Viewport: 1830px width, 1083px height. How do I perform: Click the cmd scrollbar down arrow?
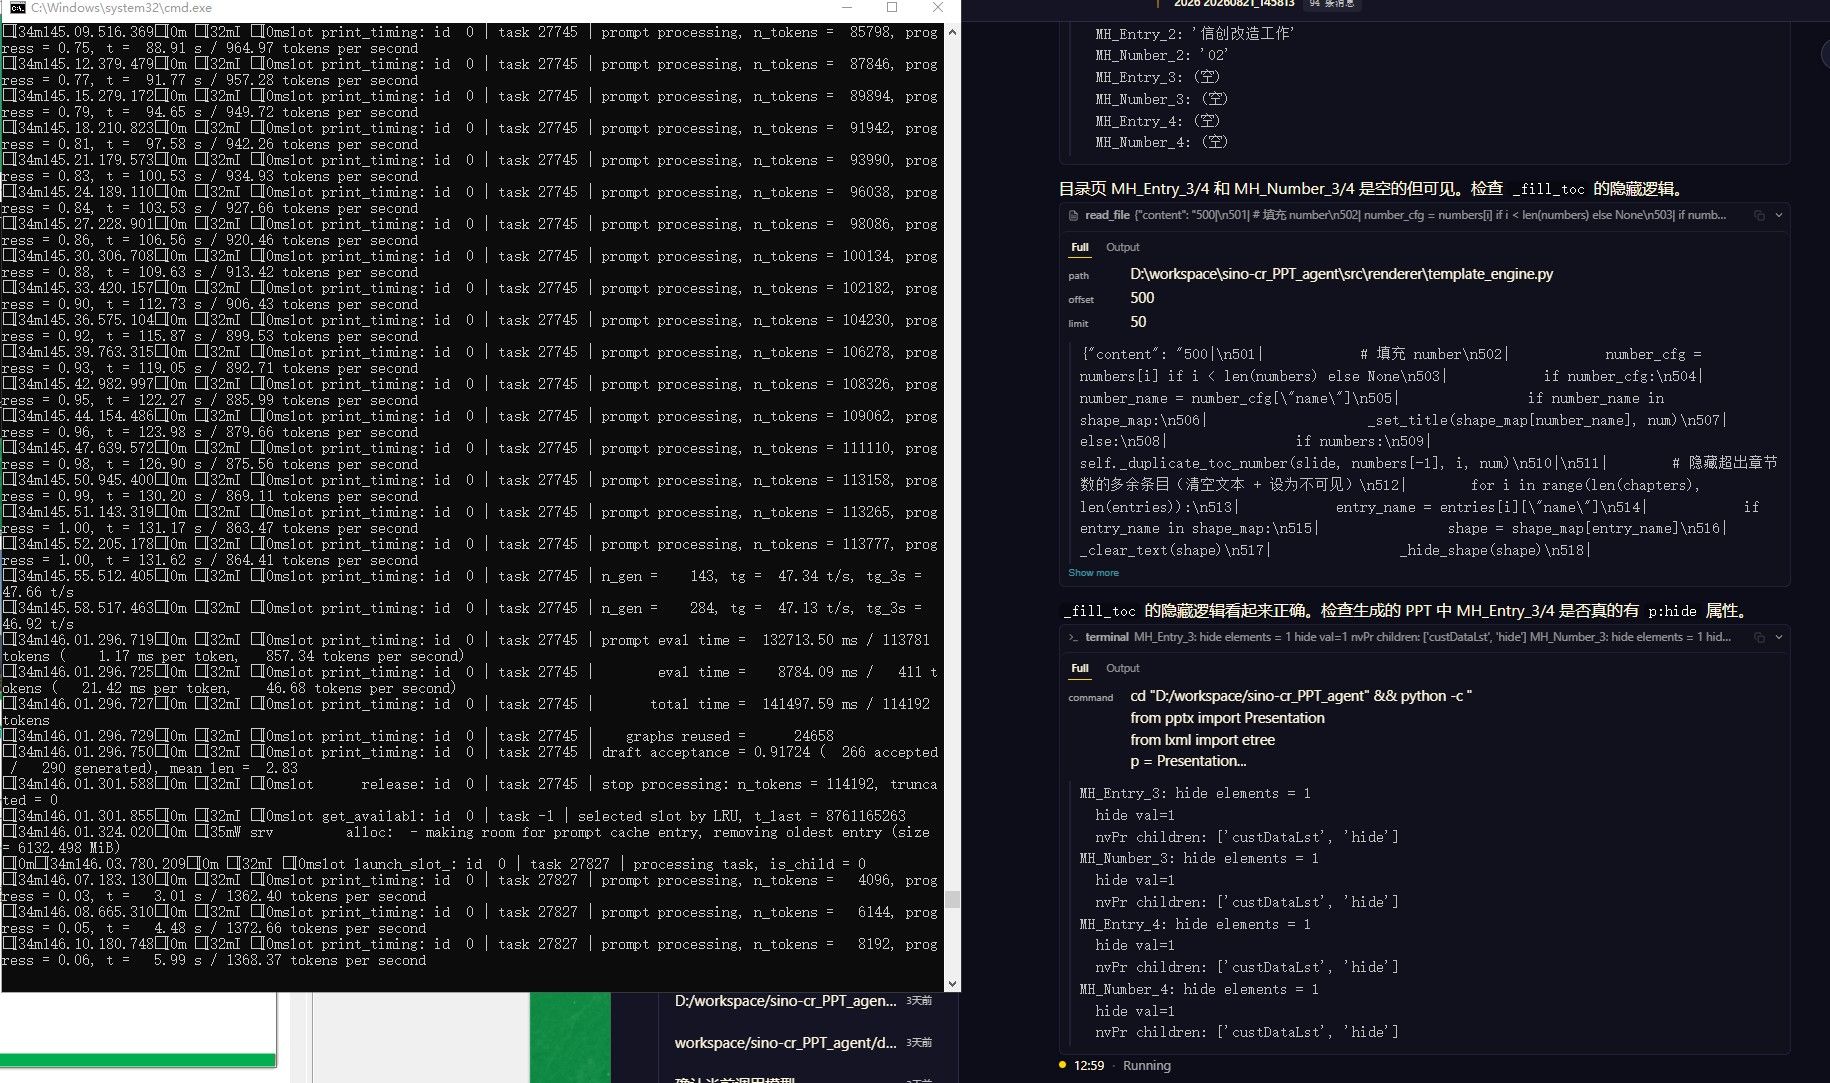point(952,984)
